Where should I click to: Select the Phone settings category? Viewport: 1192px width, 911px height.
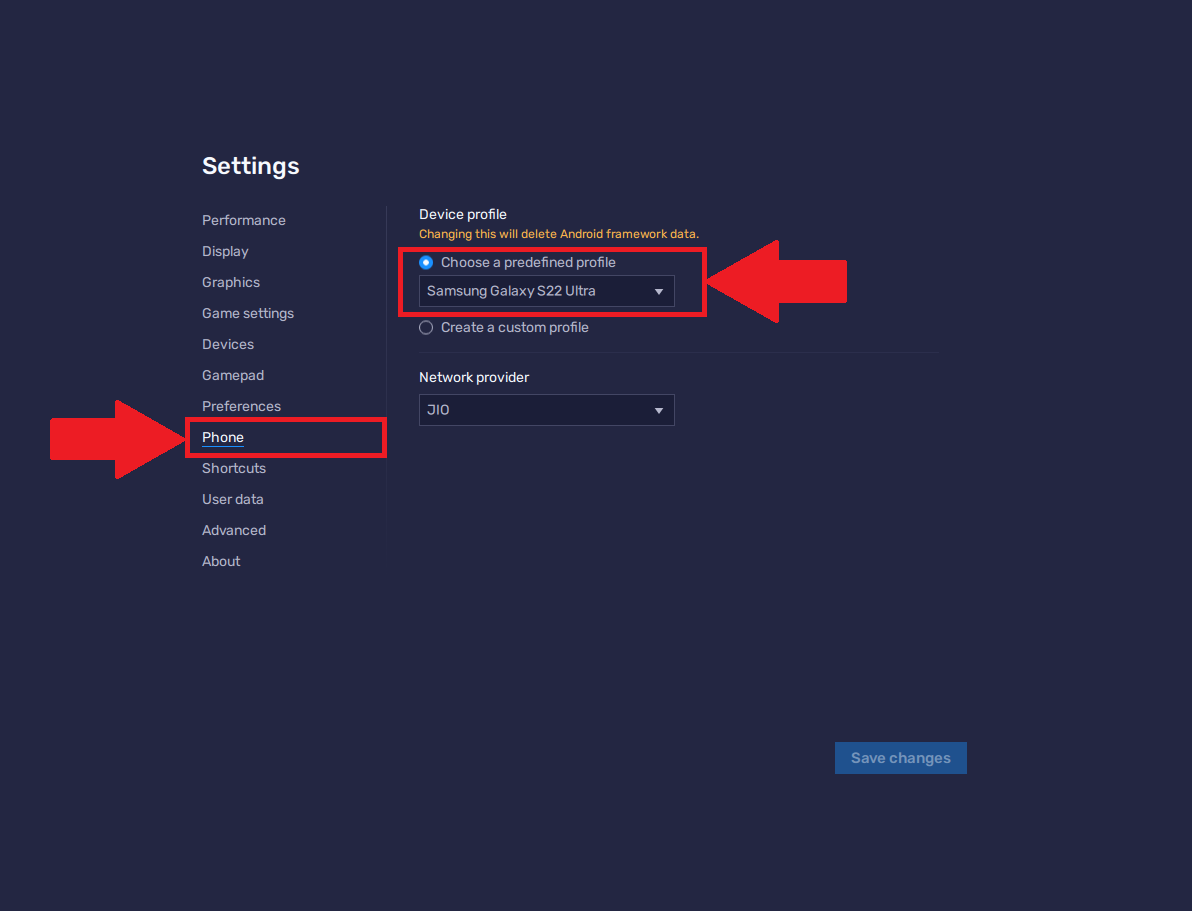(x=222, y=437)
